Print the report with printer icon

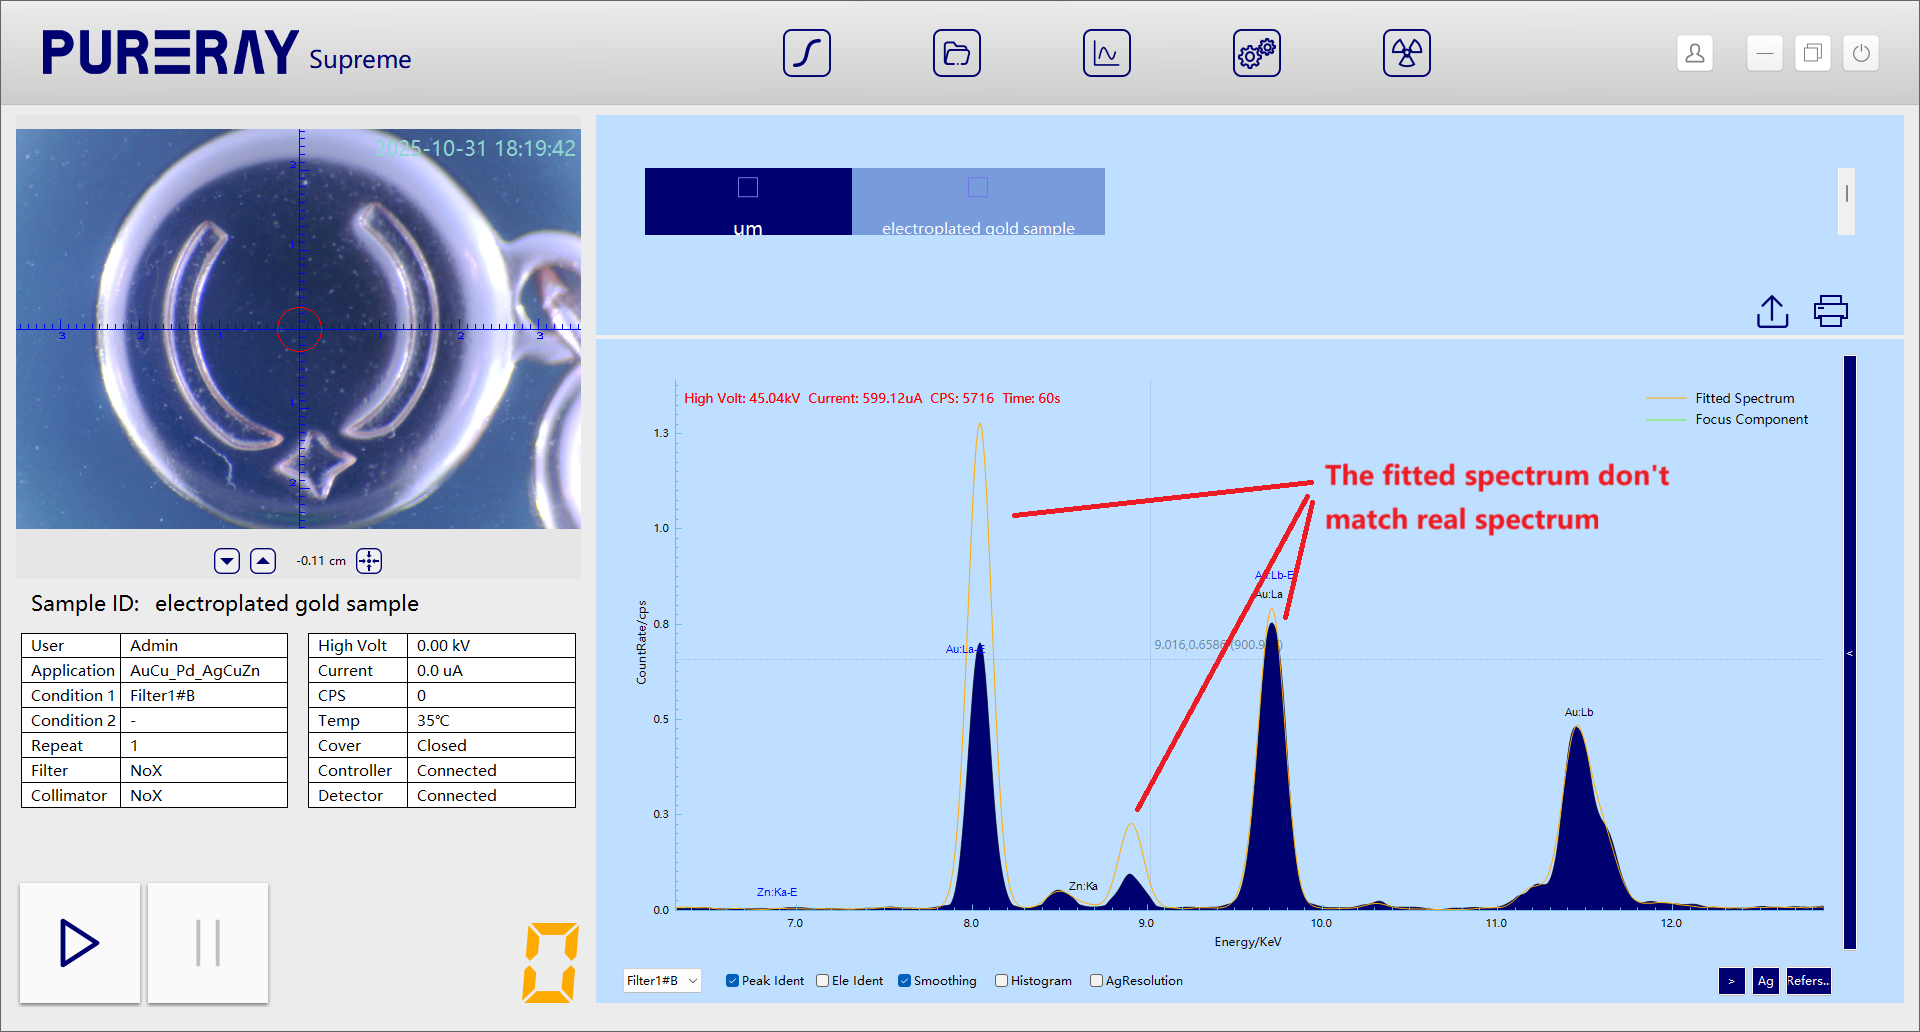[x=1830, y=311]
